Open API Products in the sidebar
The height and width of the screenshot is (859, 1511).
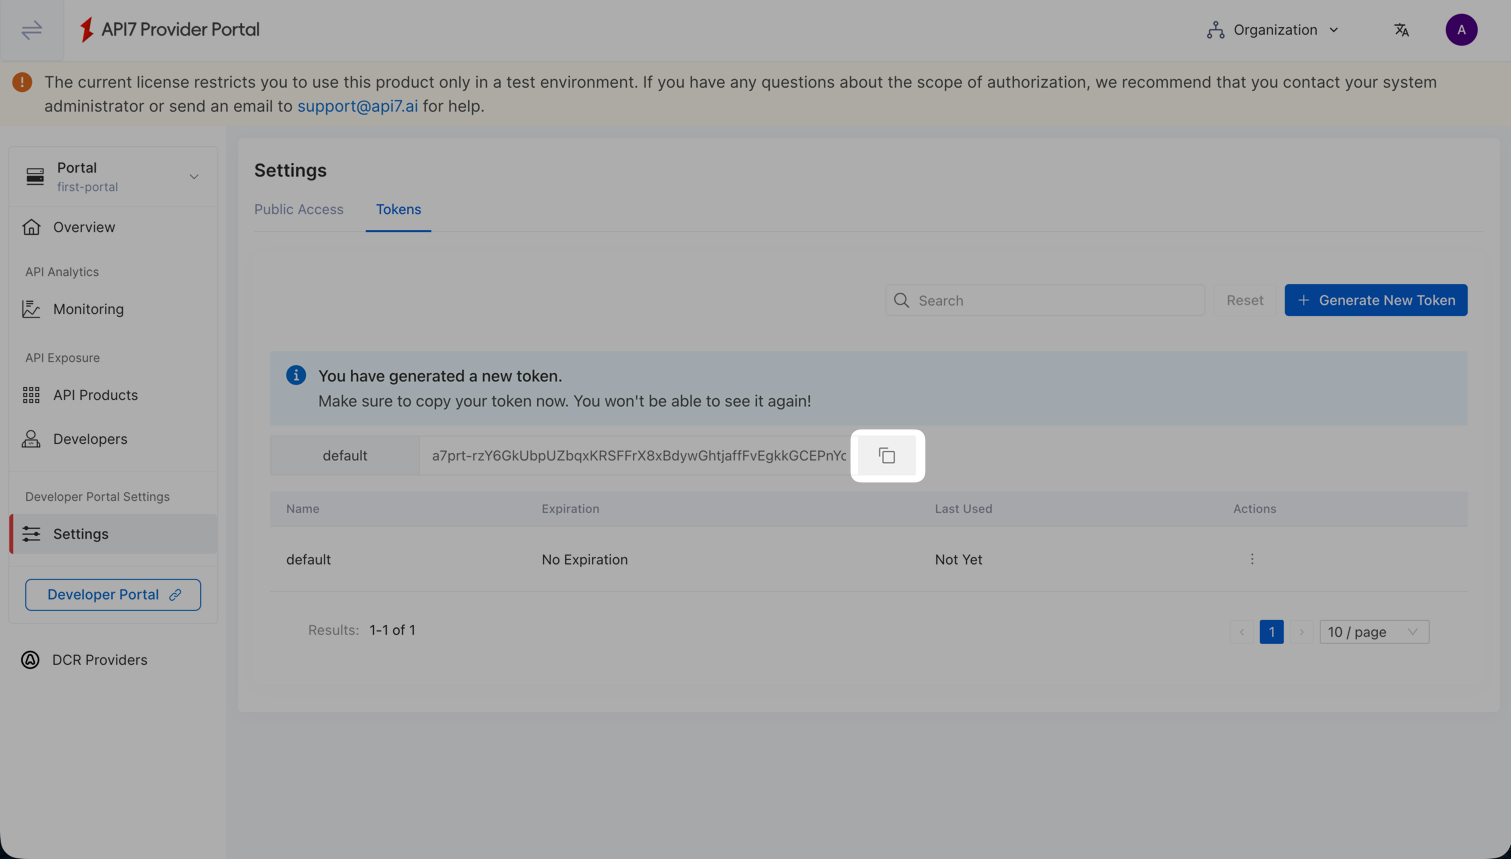[95, 396]
